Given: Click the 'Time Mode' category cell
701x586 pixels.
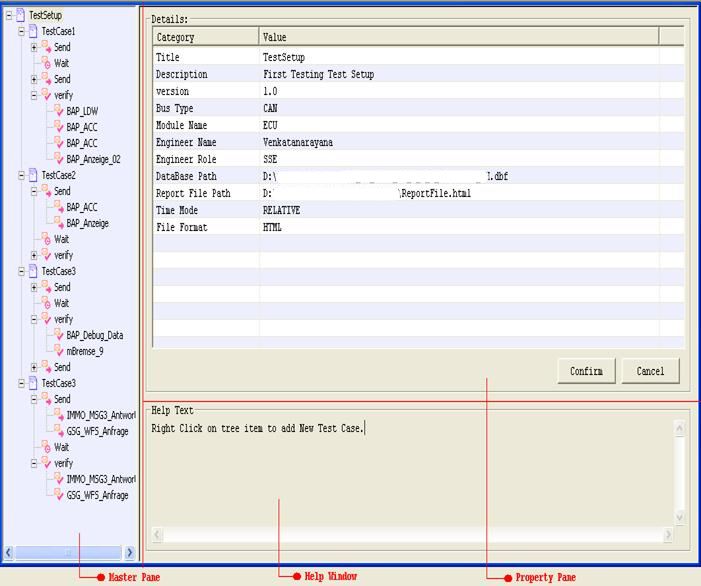Looking at the screenshot, I should [x=206, y=210].
